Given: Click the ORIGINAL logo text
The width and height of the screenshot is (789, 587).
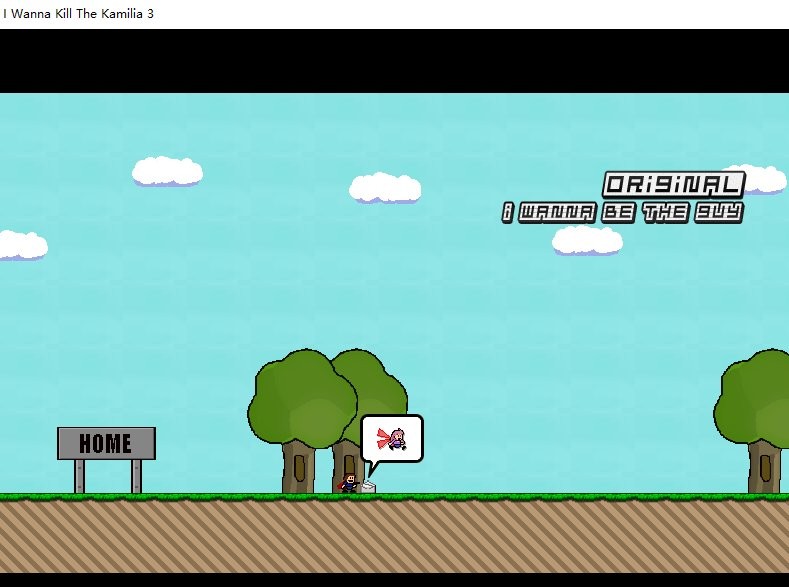Looking at the screenshot, I should tap(673, 185).
